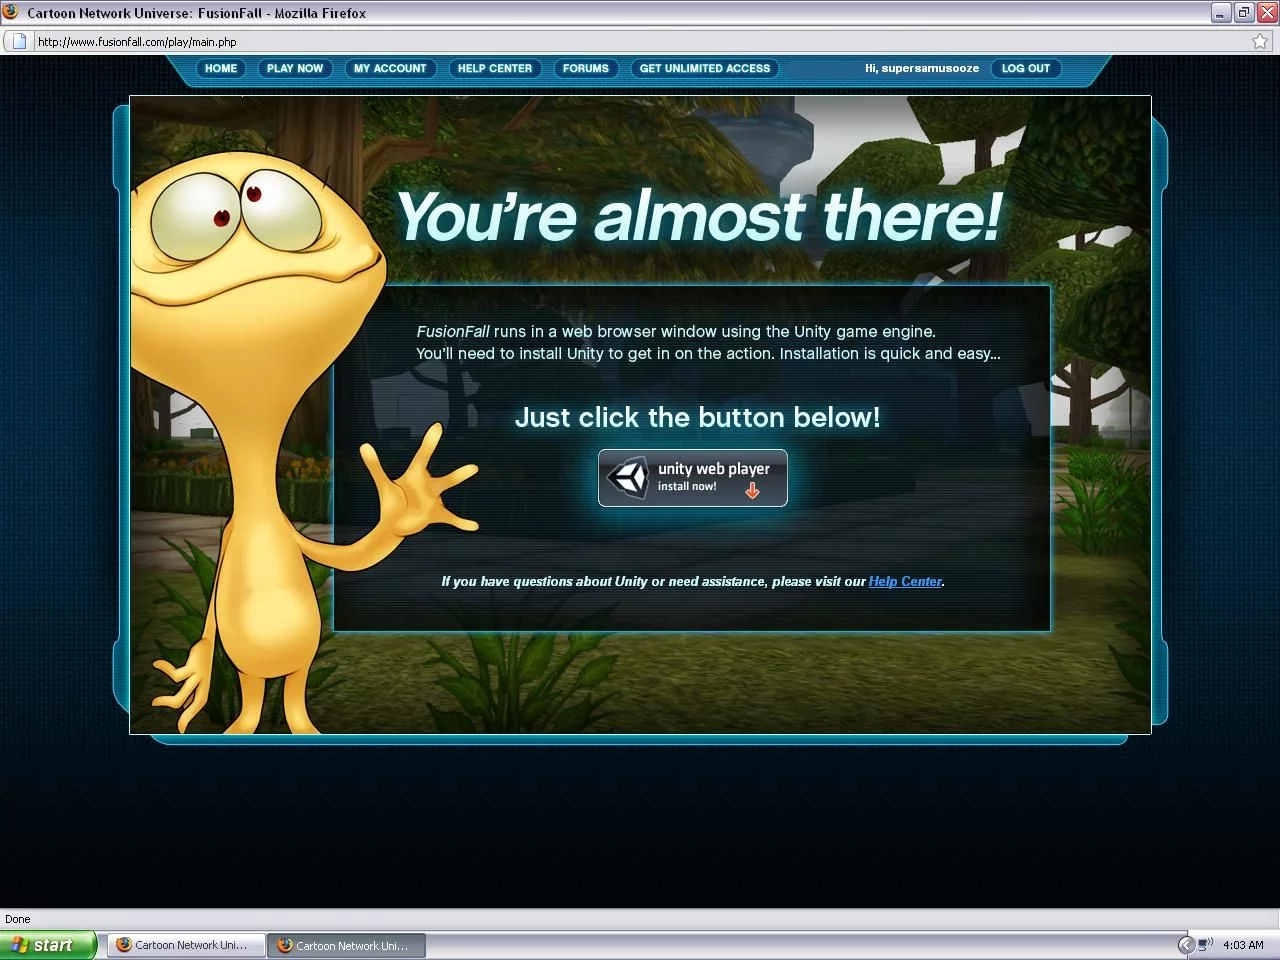The image size is (1280, 960).
Task: Click the 'Done' status bar text
Action: [x=18, y=919]
